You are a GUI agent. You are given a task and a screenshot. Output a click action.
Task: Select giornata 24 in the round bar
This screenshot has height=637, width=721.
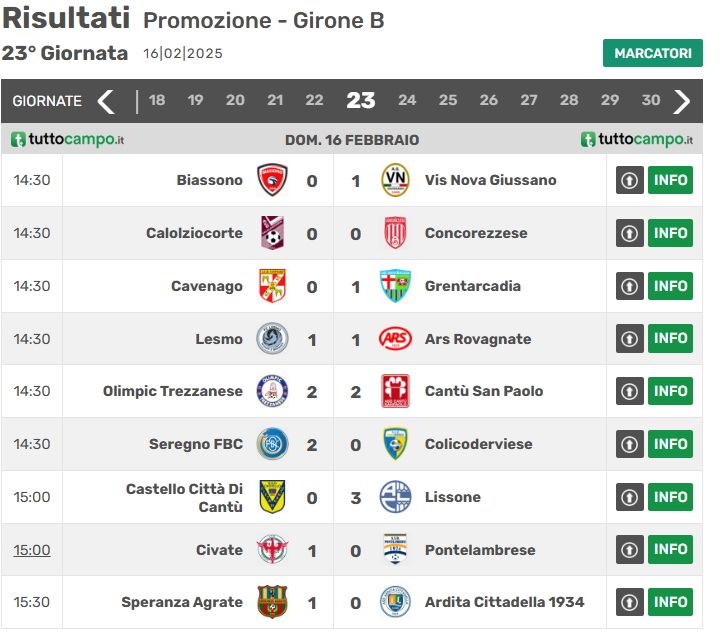pos(407,100)
